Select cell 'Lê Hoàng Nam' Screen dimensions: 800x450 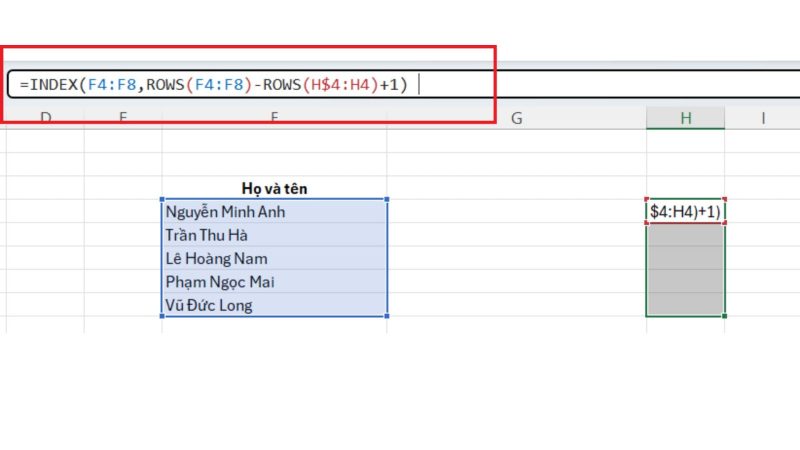tap(274, 258)
